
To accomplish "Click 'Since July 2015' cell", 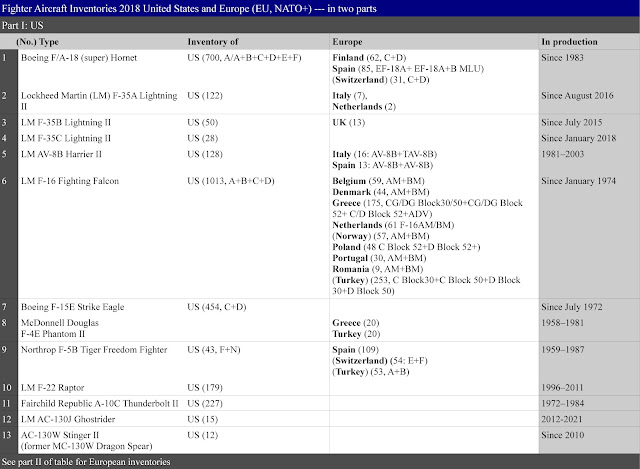I will pyautogui.click(x=571, y=122).
